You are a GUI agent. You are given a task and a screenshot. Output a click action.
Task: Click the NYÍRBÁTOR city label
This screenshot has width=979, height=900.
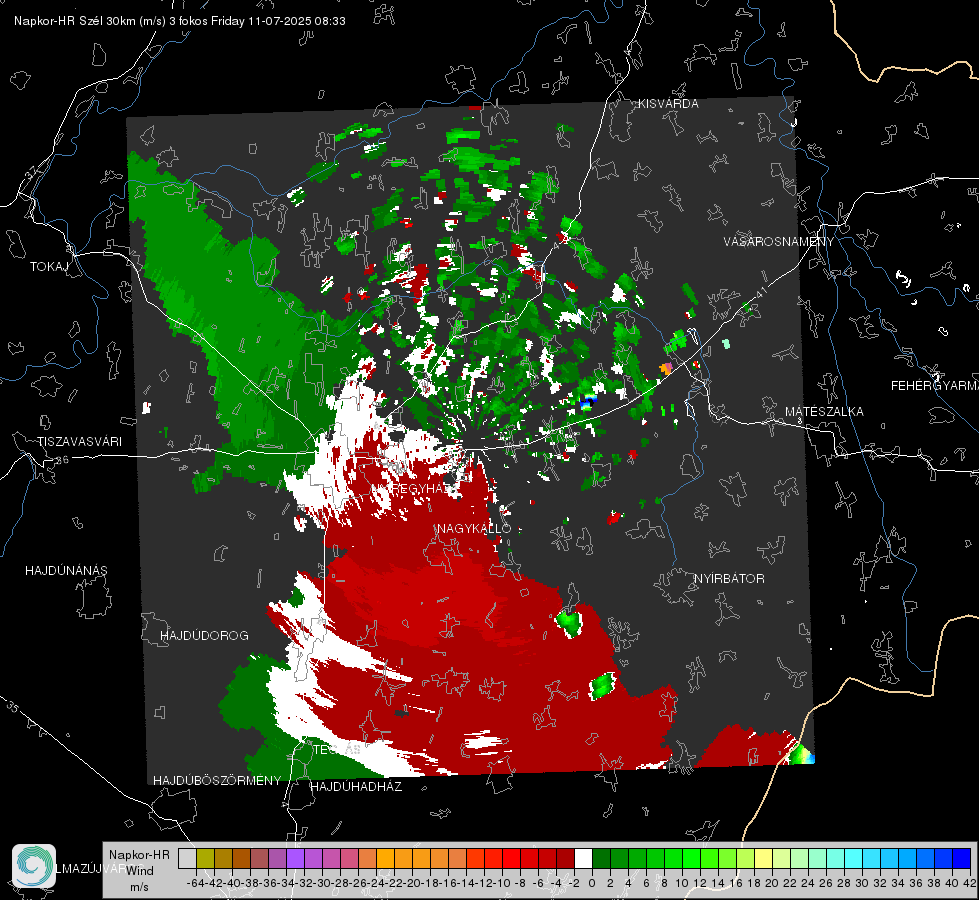point(729,578)
